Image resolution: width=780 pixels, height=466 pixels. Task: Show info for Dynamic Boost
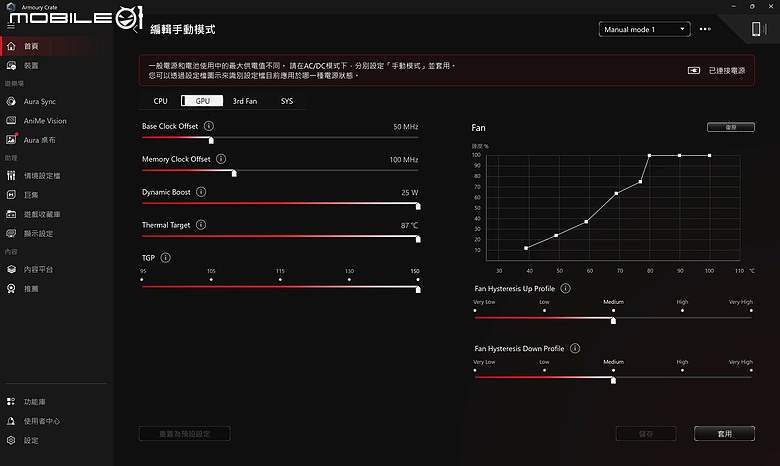[x=201, y=192]
